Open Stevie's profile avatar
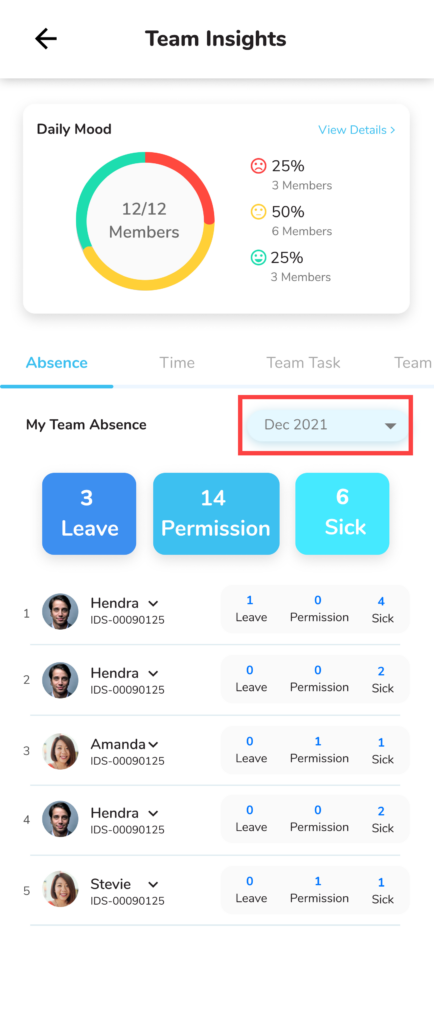The image size is (434, 1024). 60,891
